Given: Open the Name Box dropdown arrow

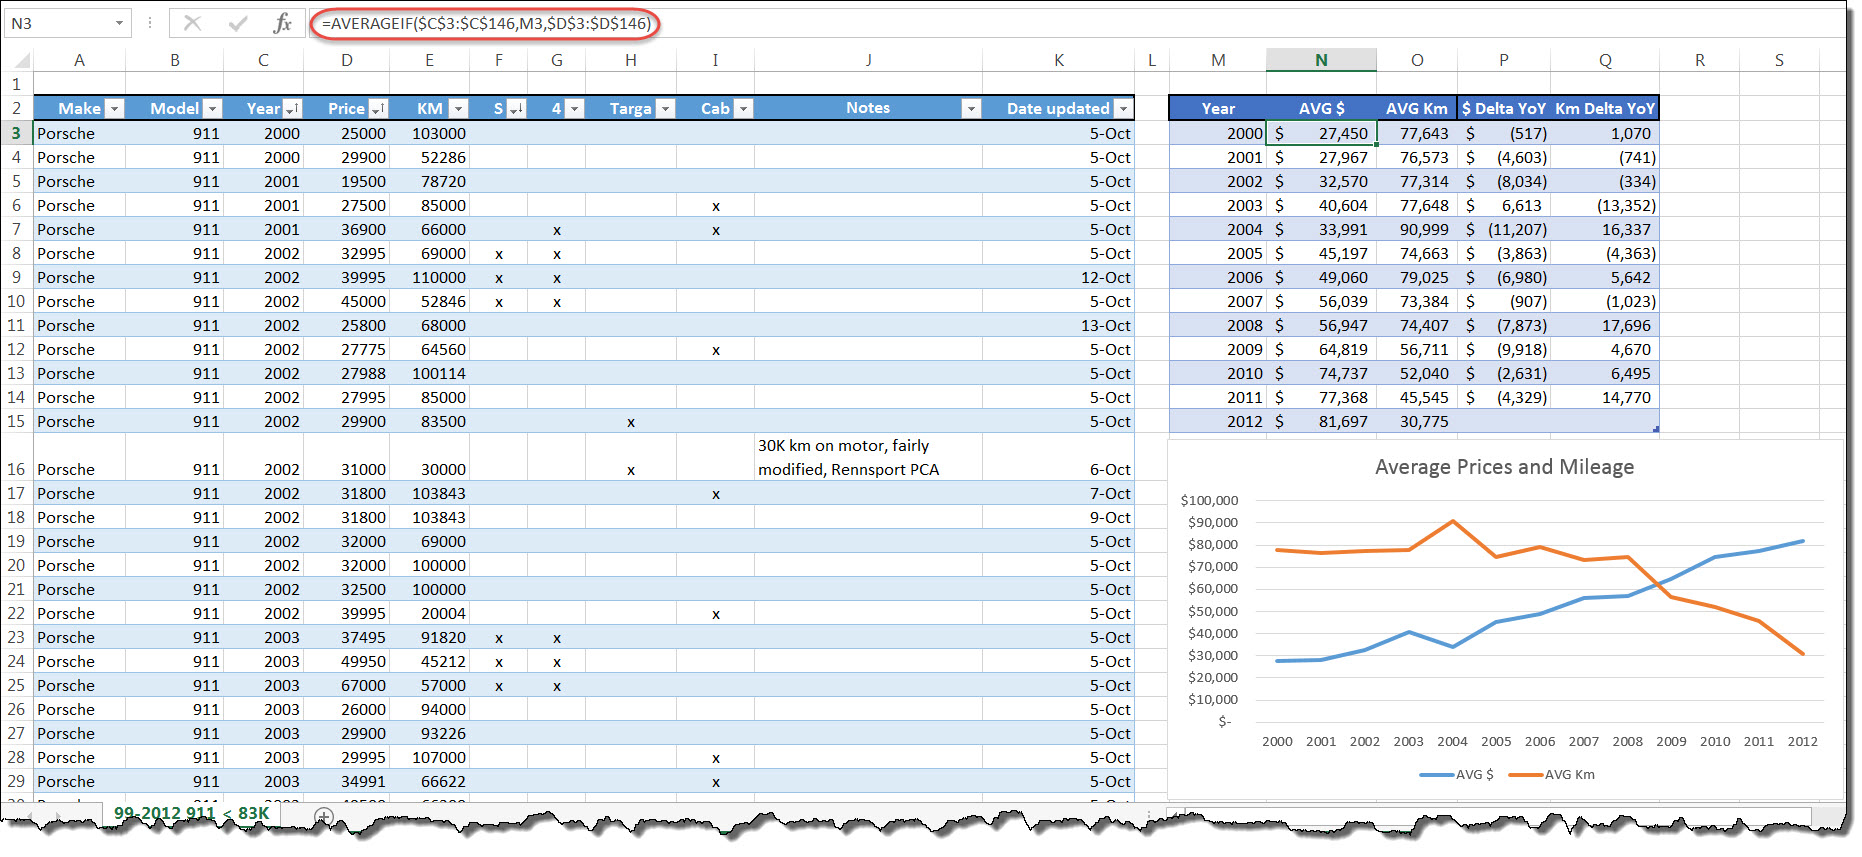Looking at the screenshot, I should (119, 23).
